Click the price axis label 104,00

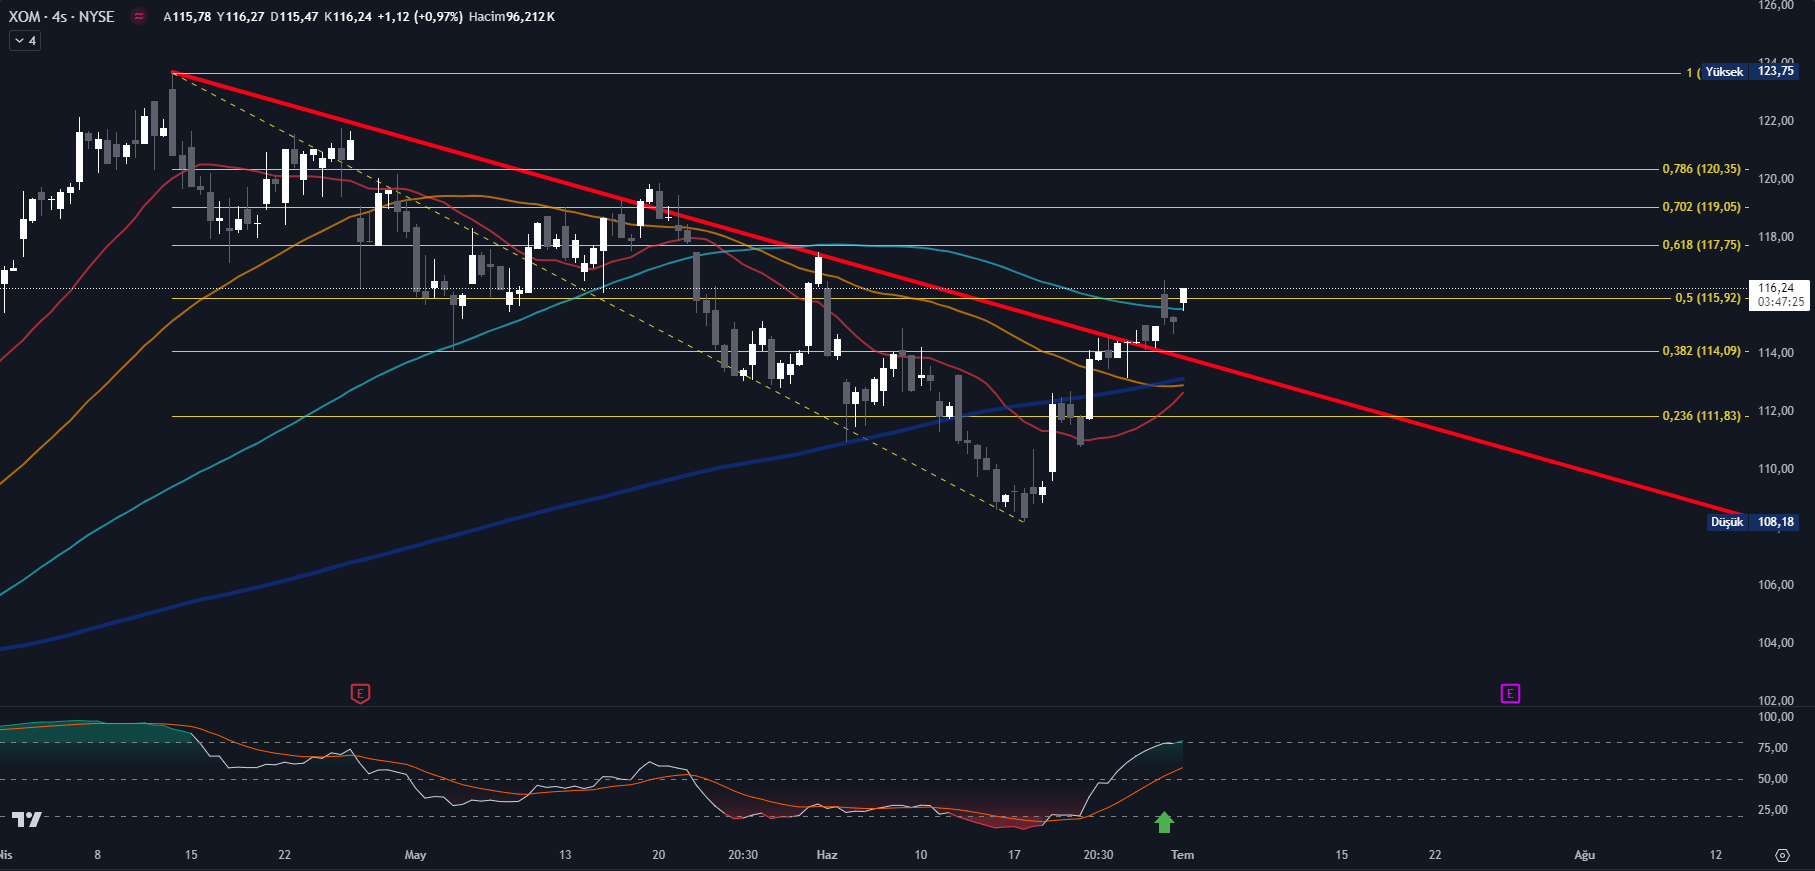point(1776,643)
